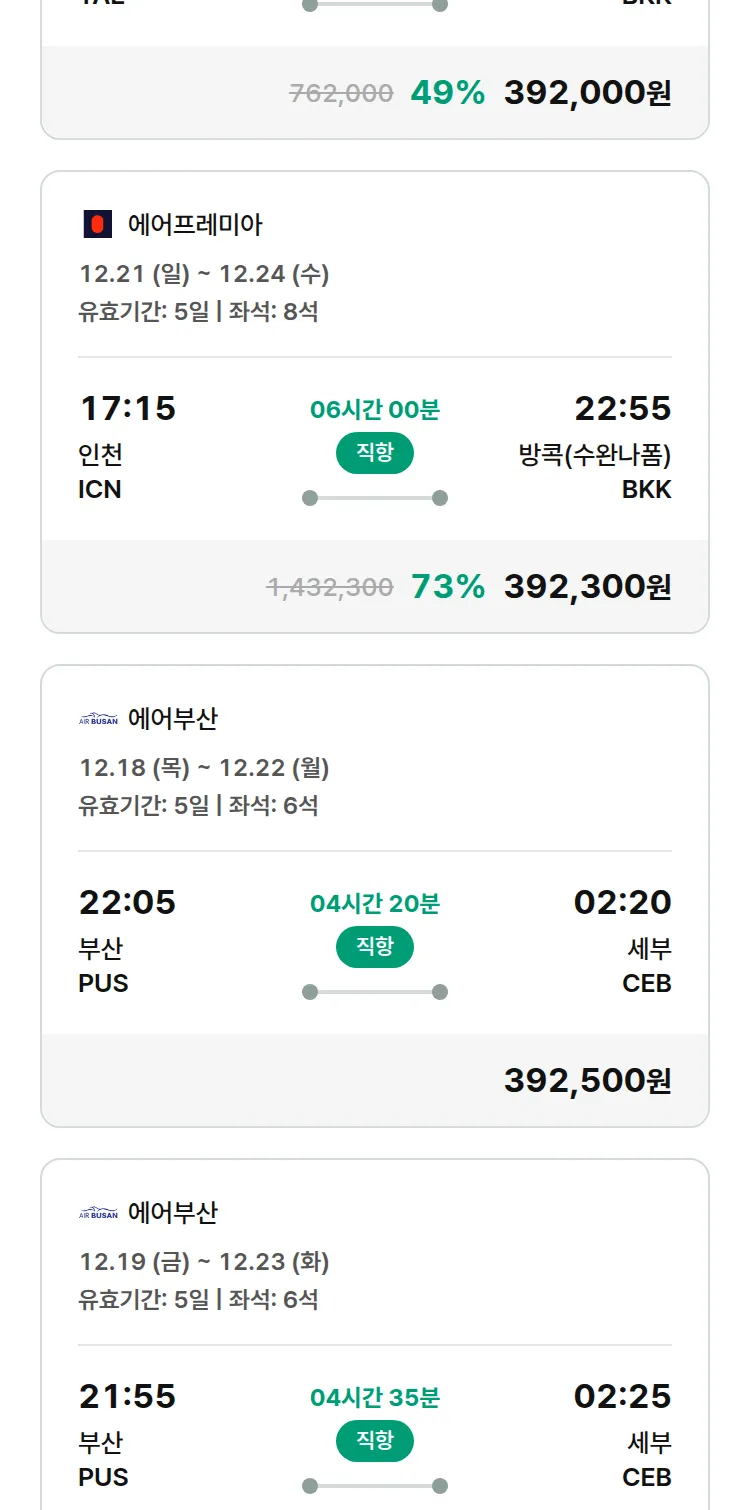Click the 12.18 (목) ~ 12.22 (월) date range
Viewport: 750px width, 1510px height.
[x=204, y=768]
